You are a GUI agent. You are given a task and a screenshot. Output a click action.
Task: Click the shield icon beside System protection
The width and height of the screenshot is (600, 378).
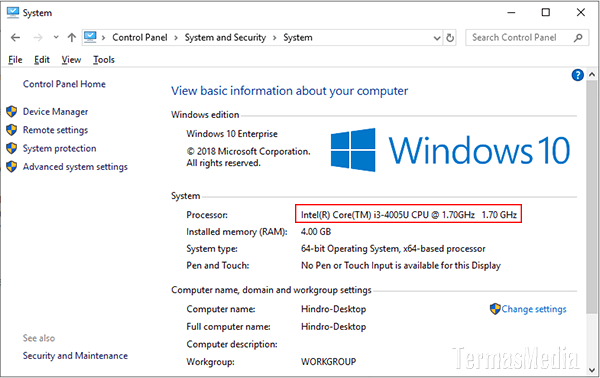tap(12, 148)
